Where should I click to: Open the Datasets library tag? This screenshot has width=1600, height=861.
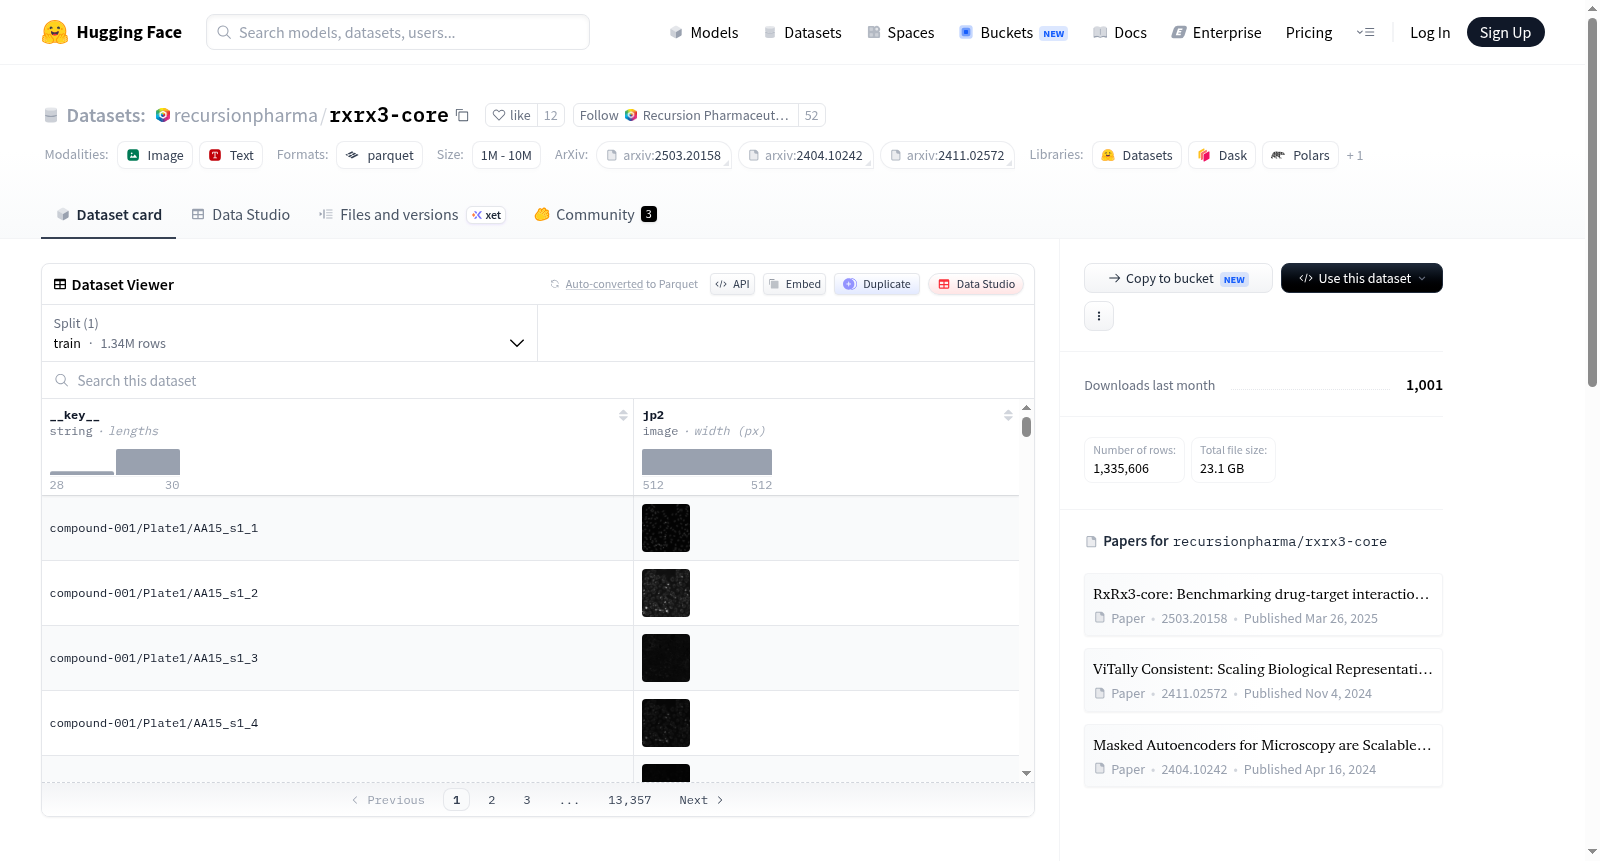[x=1137, y=155]
